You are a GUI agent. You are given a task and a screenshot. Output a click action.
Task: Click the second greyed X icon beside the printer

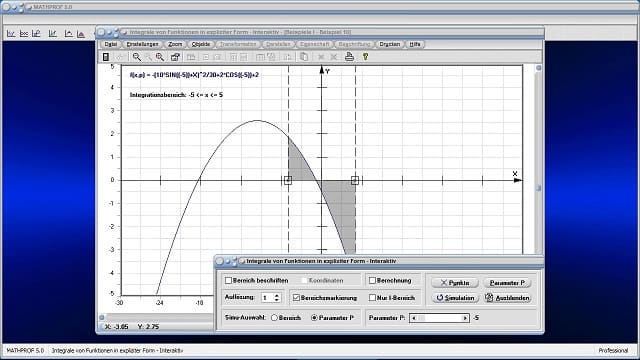tap(334, 58)
